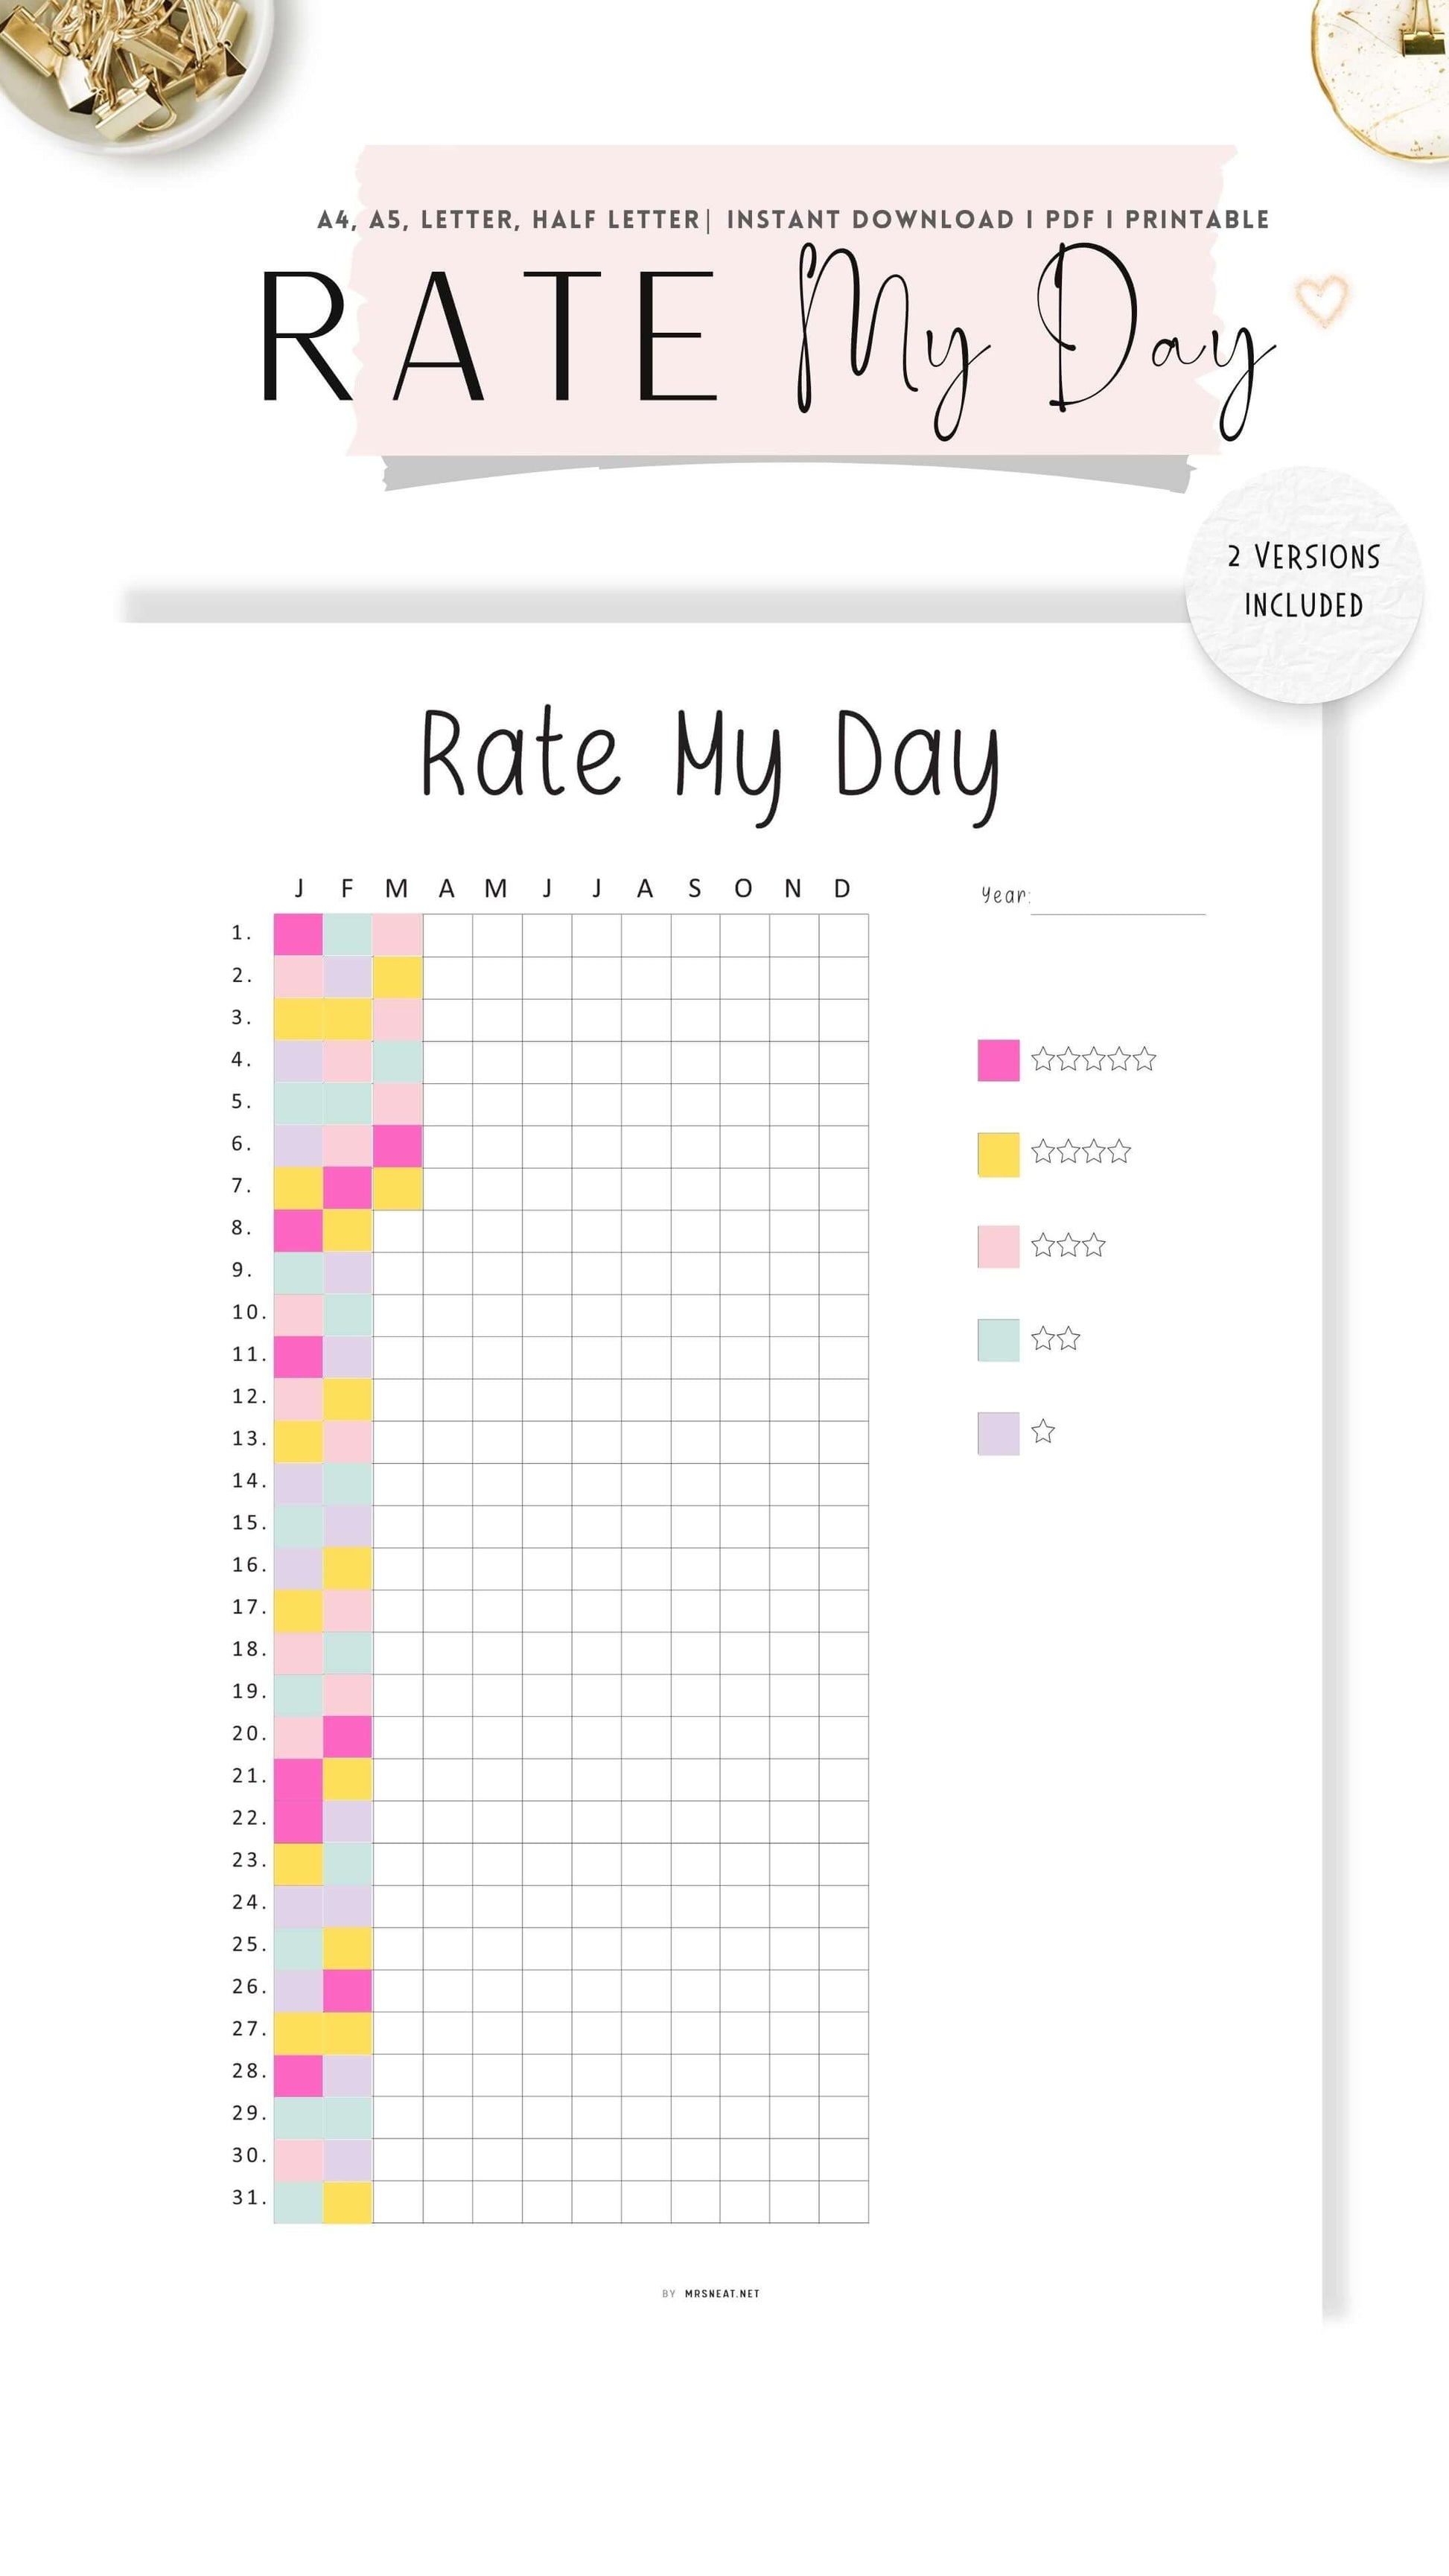Choose the lavender legend color swatch
This screenshot has width=1449, height=2576.
(x=998, y=1432)
